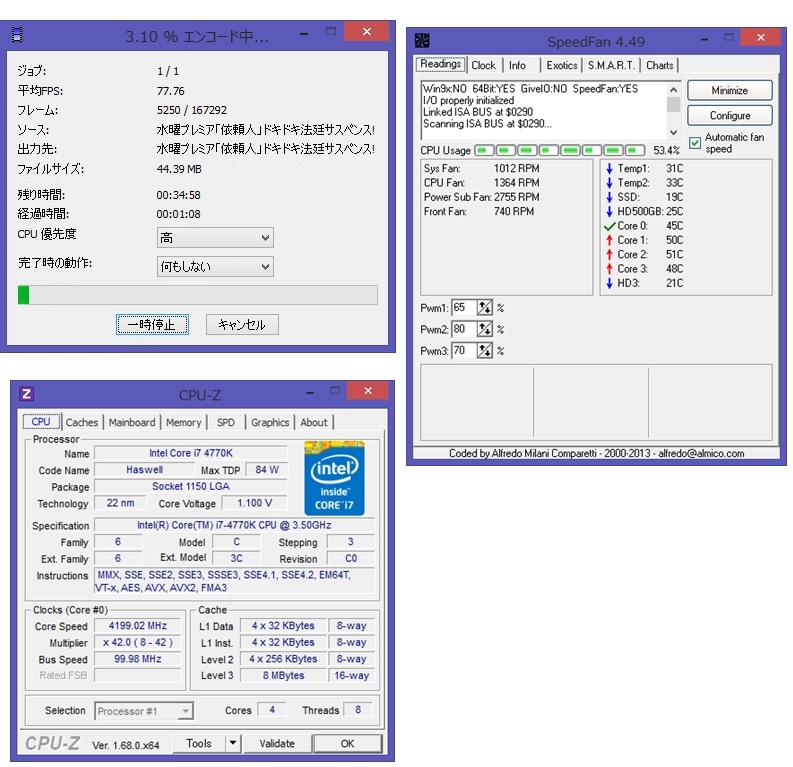This screenshot has width=793, height=767.
Task: Click the Temp2 down-arrow icon
Action: click(x=609, y=183)
